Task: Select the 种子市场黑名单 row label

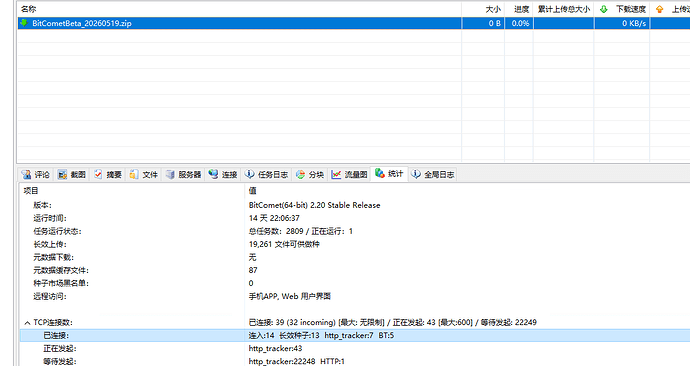Action: (61, 283)
